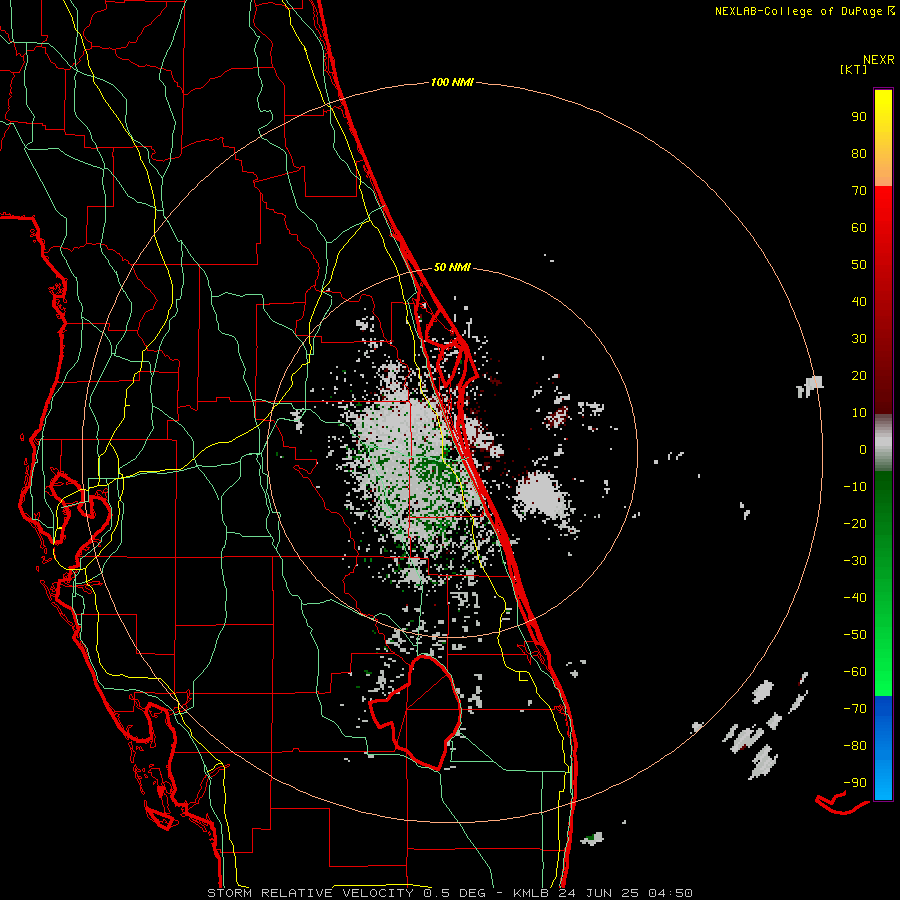Click the -10 scale label
900x900 pixels.
coord(855,487)
